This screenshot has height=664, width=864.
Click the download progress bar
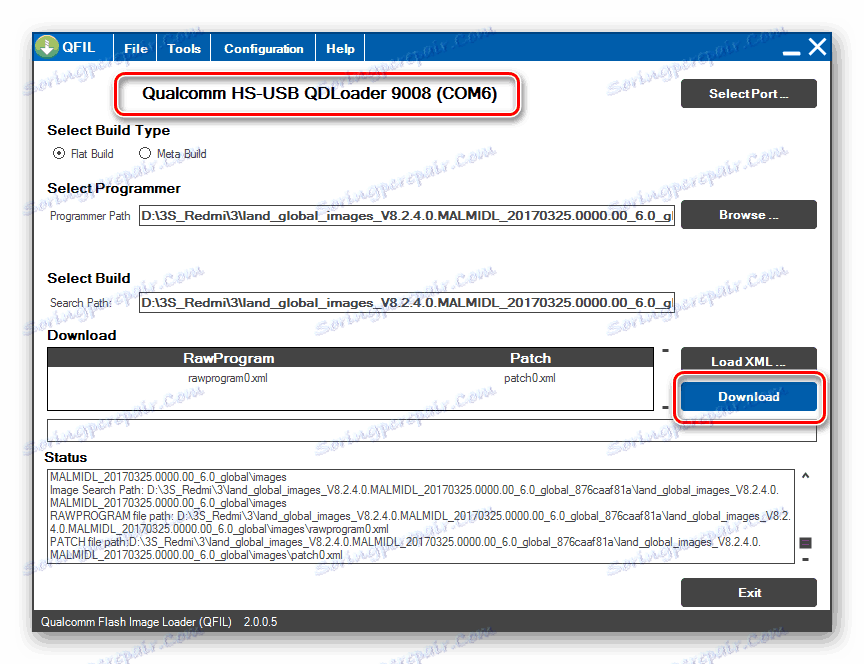point(431,430)
